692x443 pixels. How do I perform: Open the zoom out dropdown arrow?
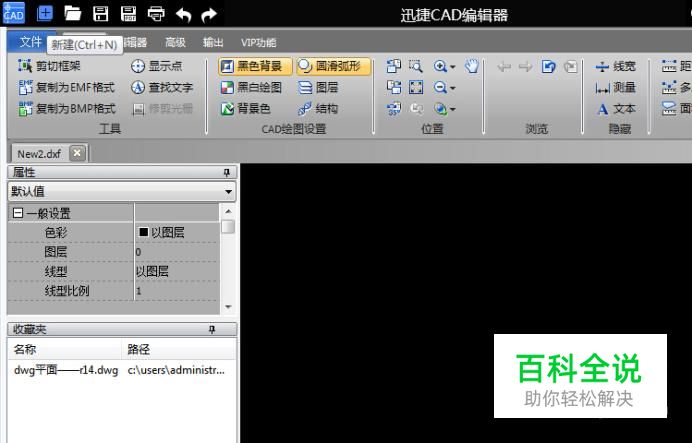pos(452,88)
